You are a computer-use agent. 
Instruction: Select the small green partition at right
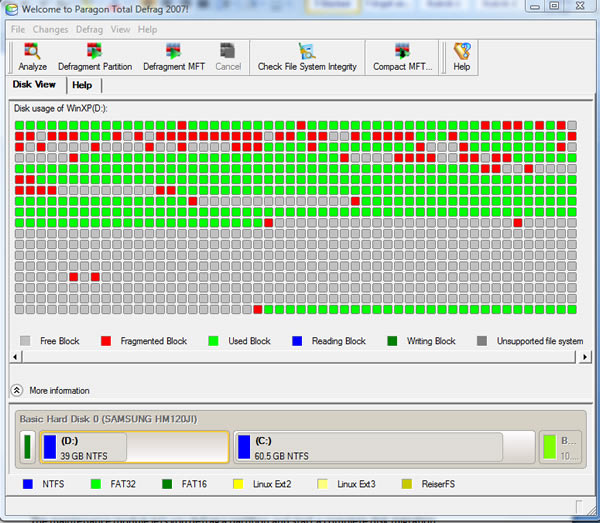tap(560, 447)
